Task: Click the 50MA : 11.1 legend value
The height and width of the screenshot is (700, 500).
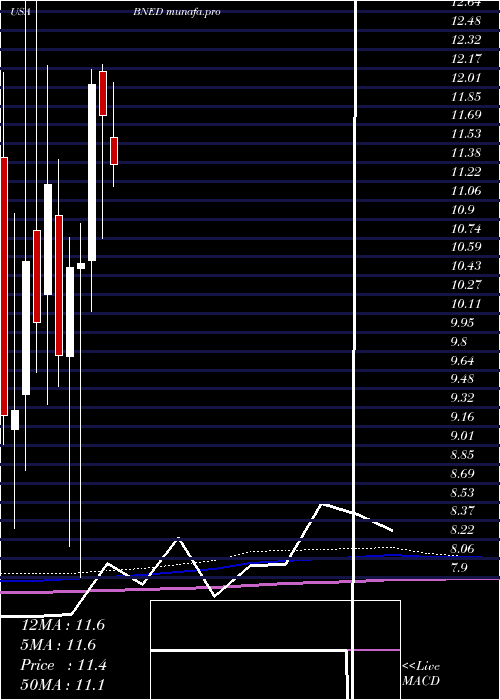Action: pos(62,684)
